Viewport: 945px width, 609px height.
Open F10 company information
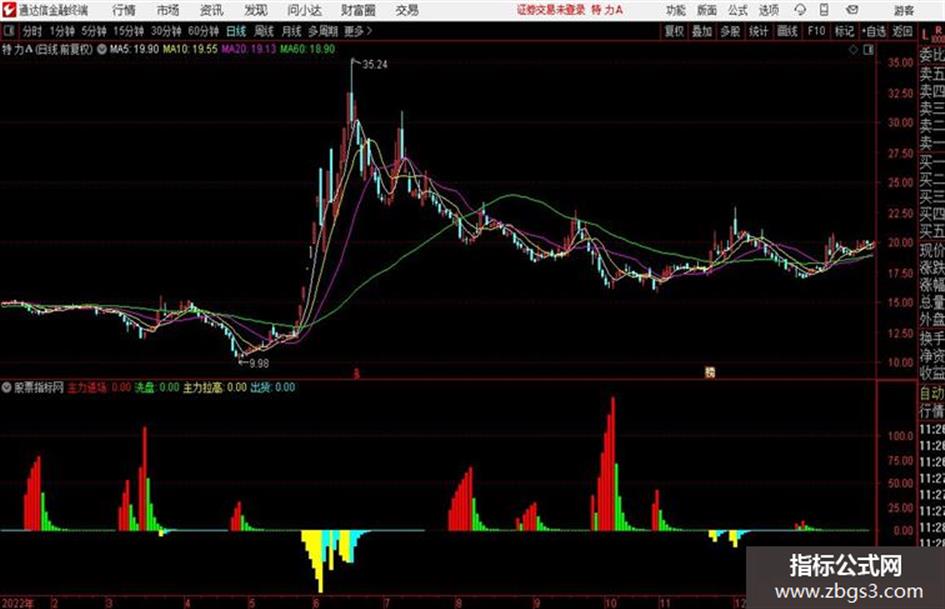(817, 31)
